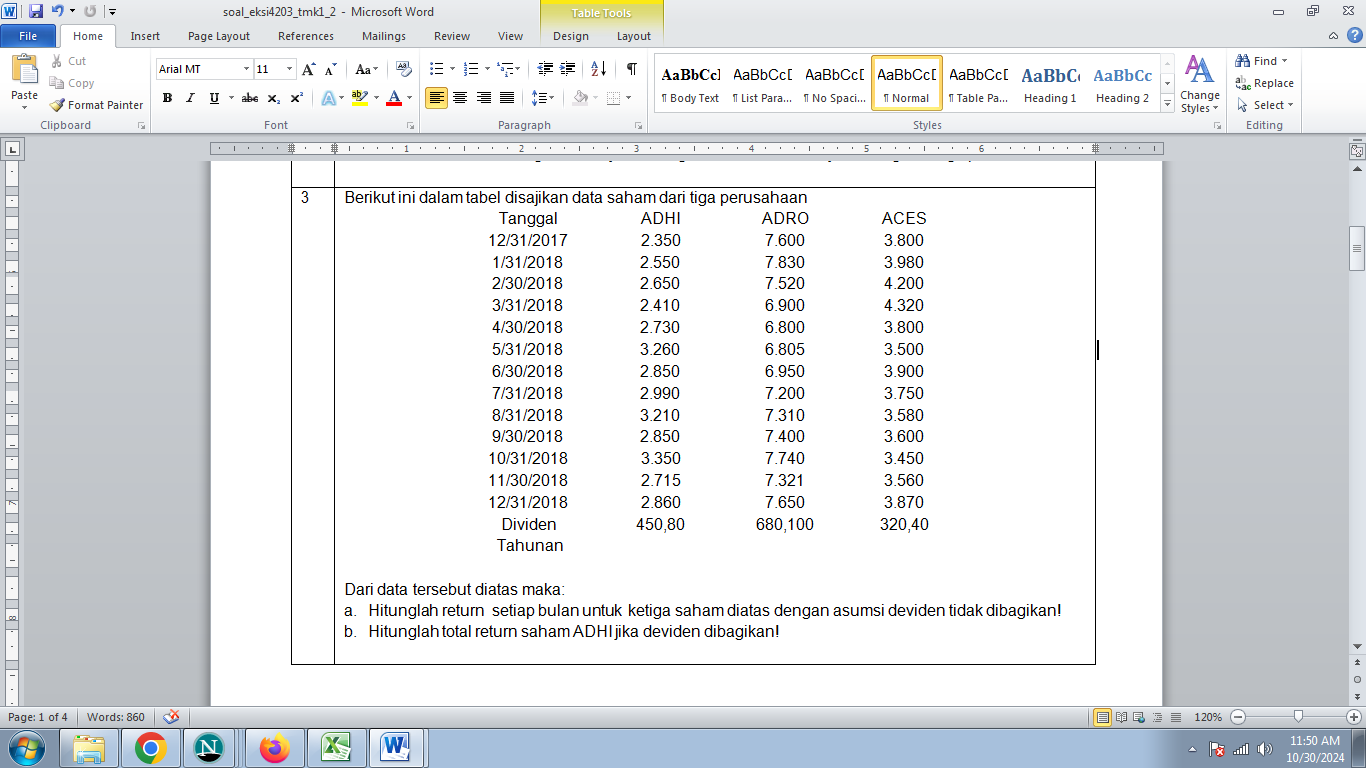Screen dimensions: 1366x768
Task: Click the vertical scrollbar thumb
Action: 1357,248
